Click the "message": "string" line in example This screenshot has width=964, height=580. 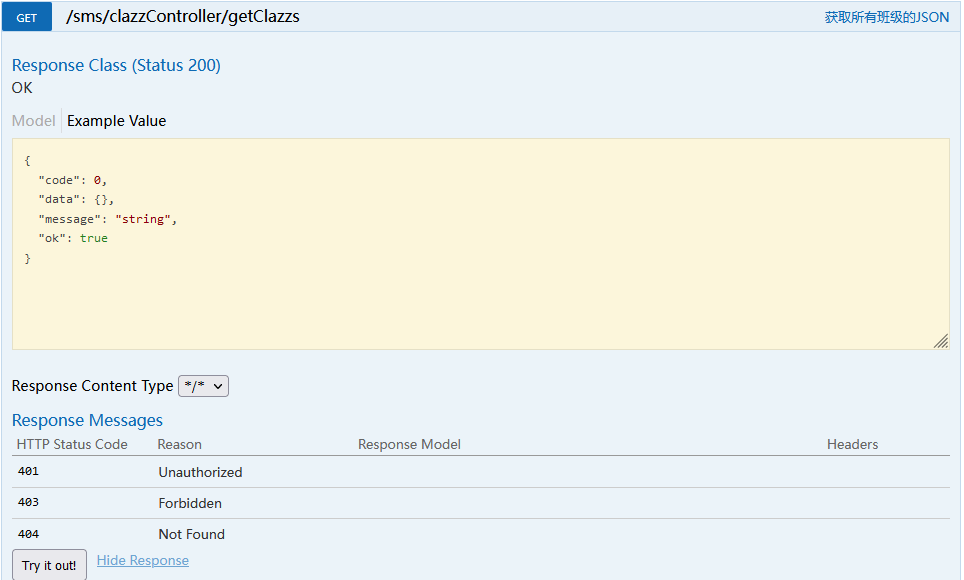(108, 219)
